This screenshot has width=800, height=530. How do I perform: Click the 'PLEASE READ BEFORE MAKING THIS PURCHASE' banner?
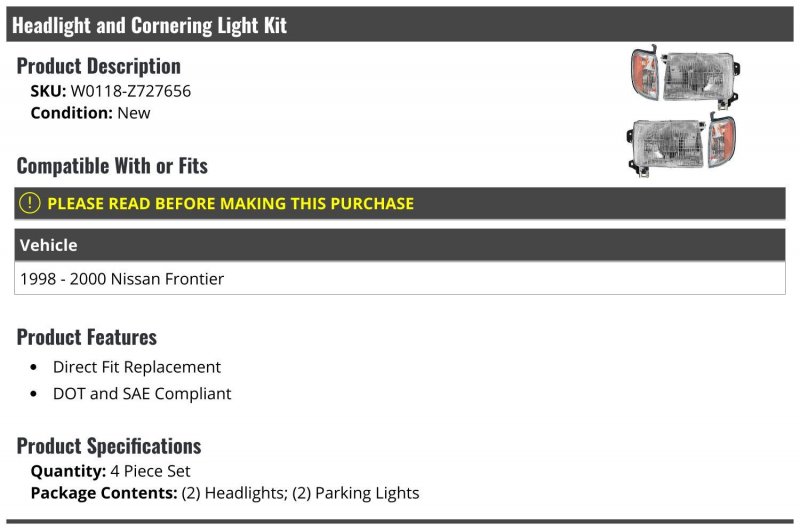(x=230, y=203)
